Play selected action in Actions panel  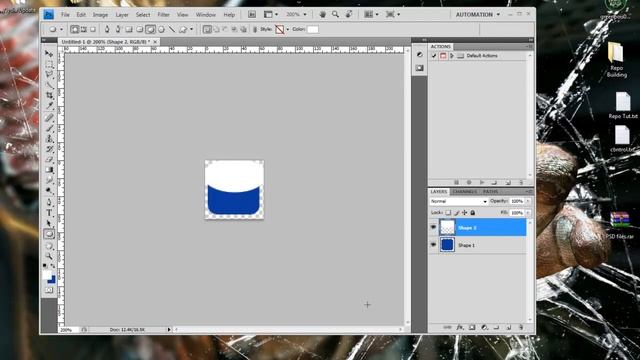(482, 182)
